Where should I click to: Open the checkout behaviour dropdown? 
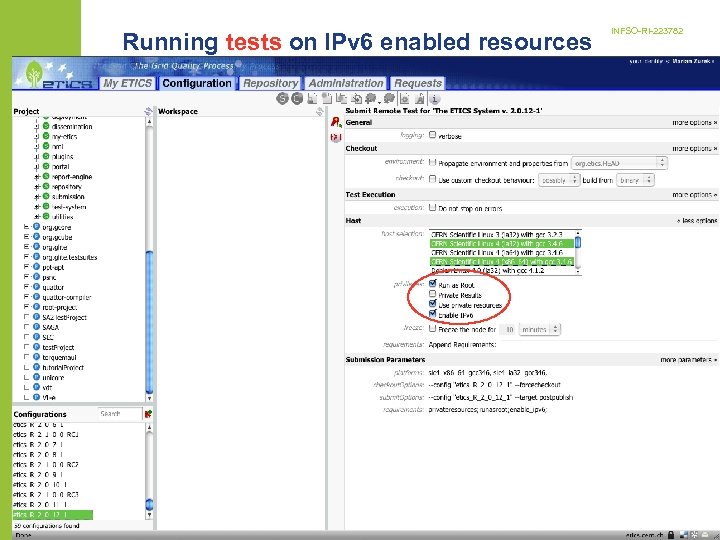559,180
